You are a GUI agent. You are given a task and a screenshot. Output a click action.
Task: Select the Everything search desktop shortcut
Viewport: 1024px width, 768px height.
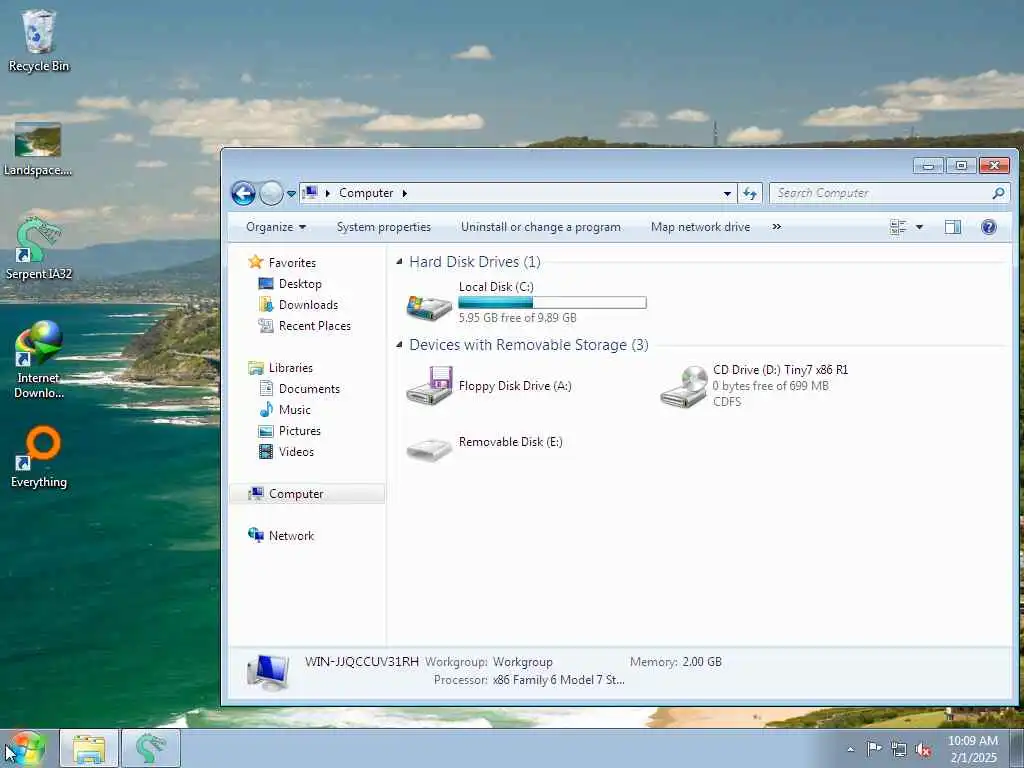(39, 457)
